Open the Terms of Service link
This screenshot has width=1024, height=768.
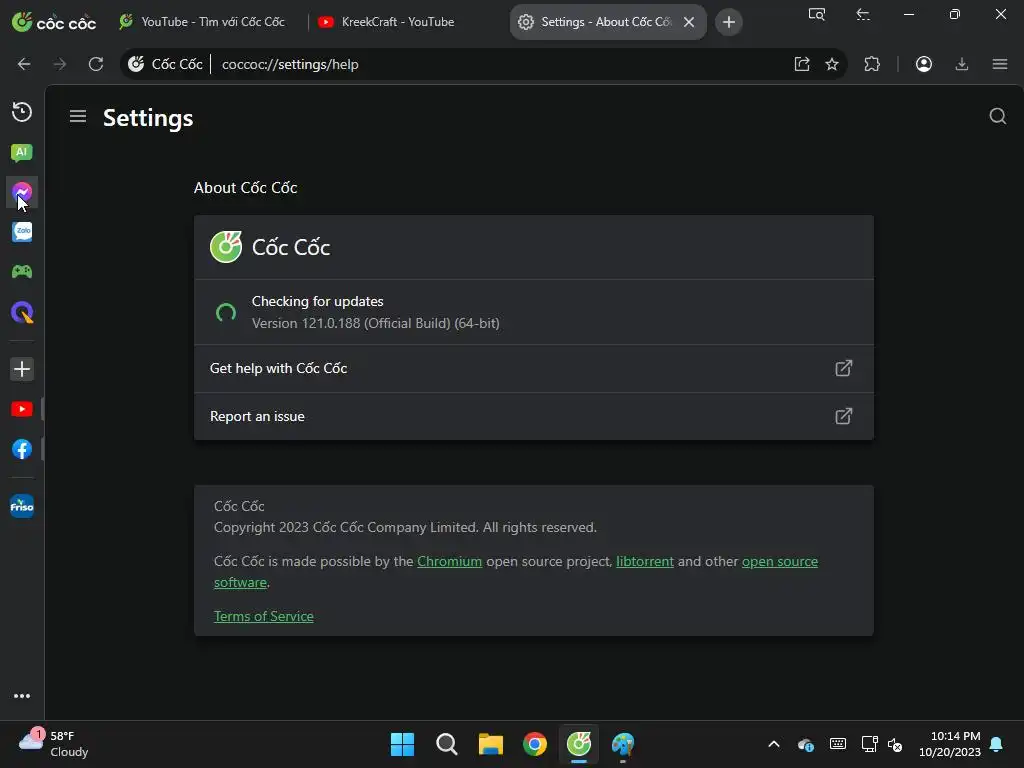(x=264, y=616)
